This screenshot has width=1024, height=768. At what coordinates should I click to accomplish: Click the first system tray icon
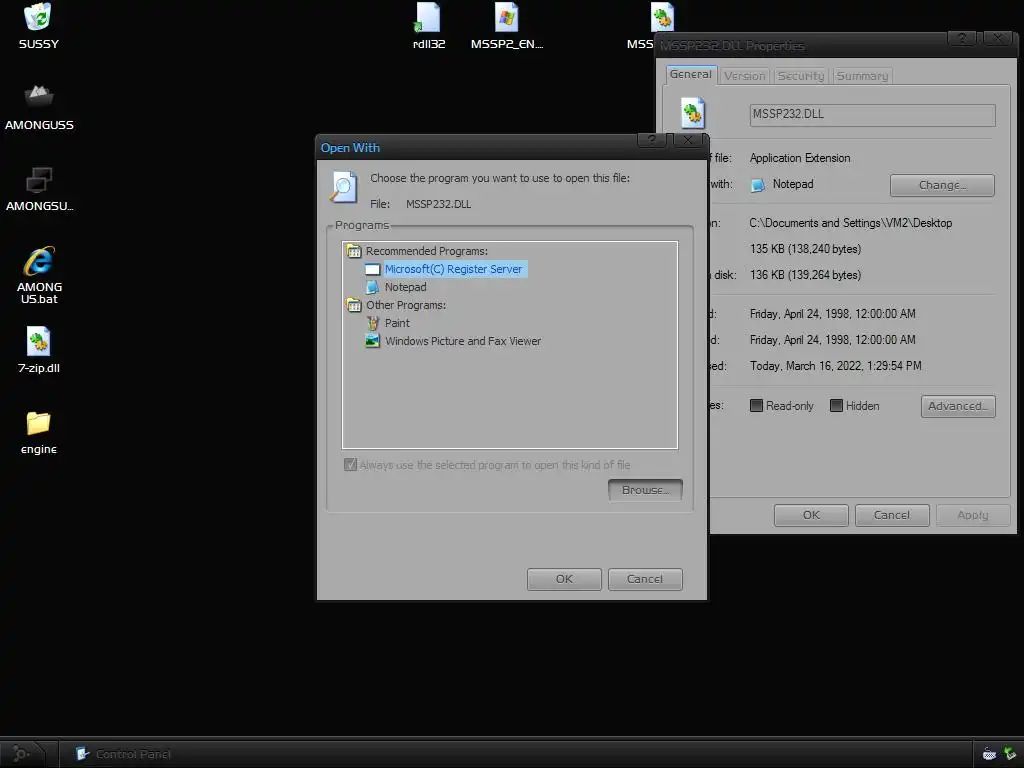tap(989, 754)
